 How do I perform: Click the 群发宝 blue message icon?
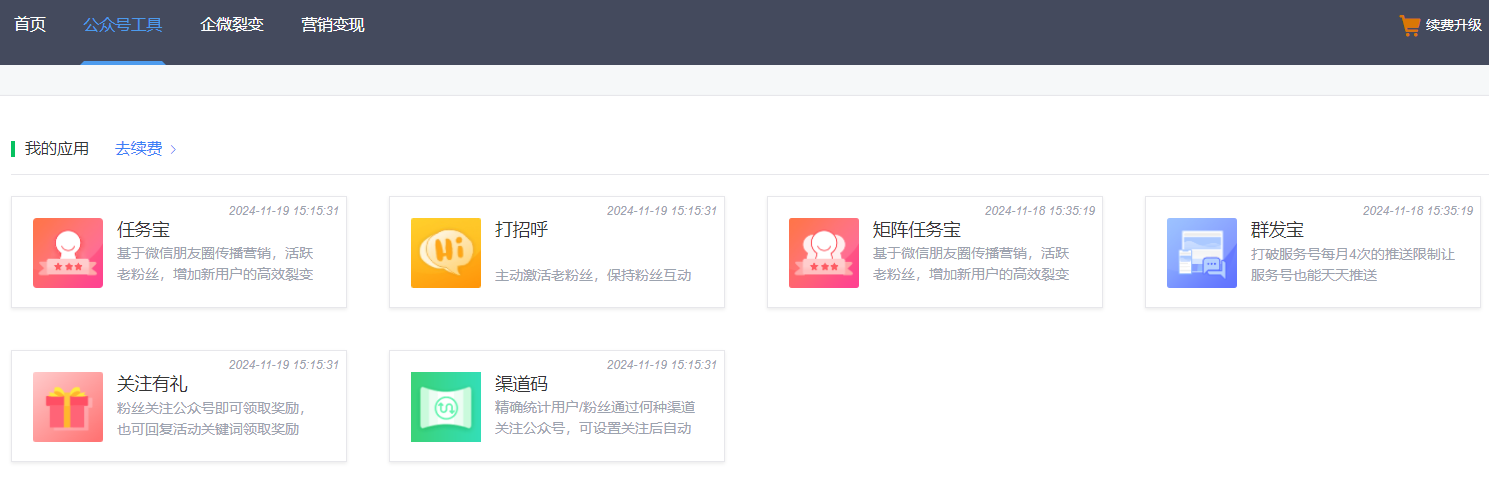pos(1202,253)
